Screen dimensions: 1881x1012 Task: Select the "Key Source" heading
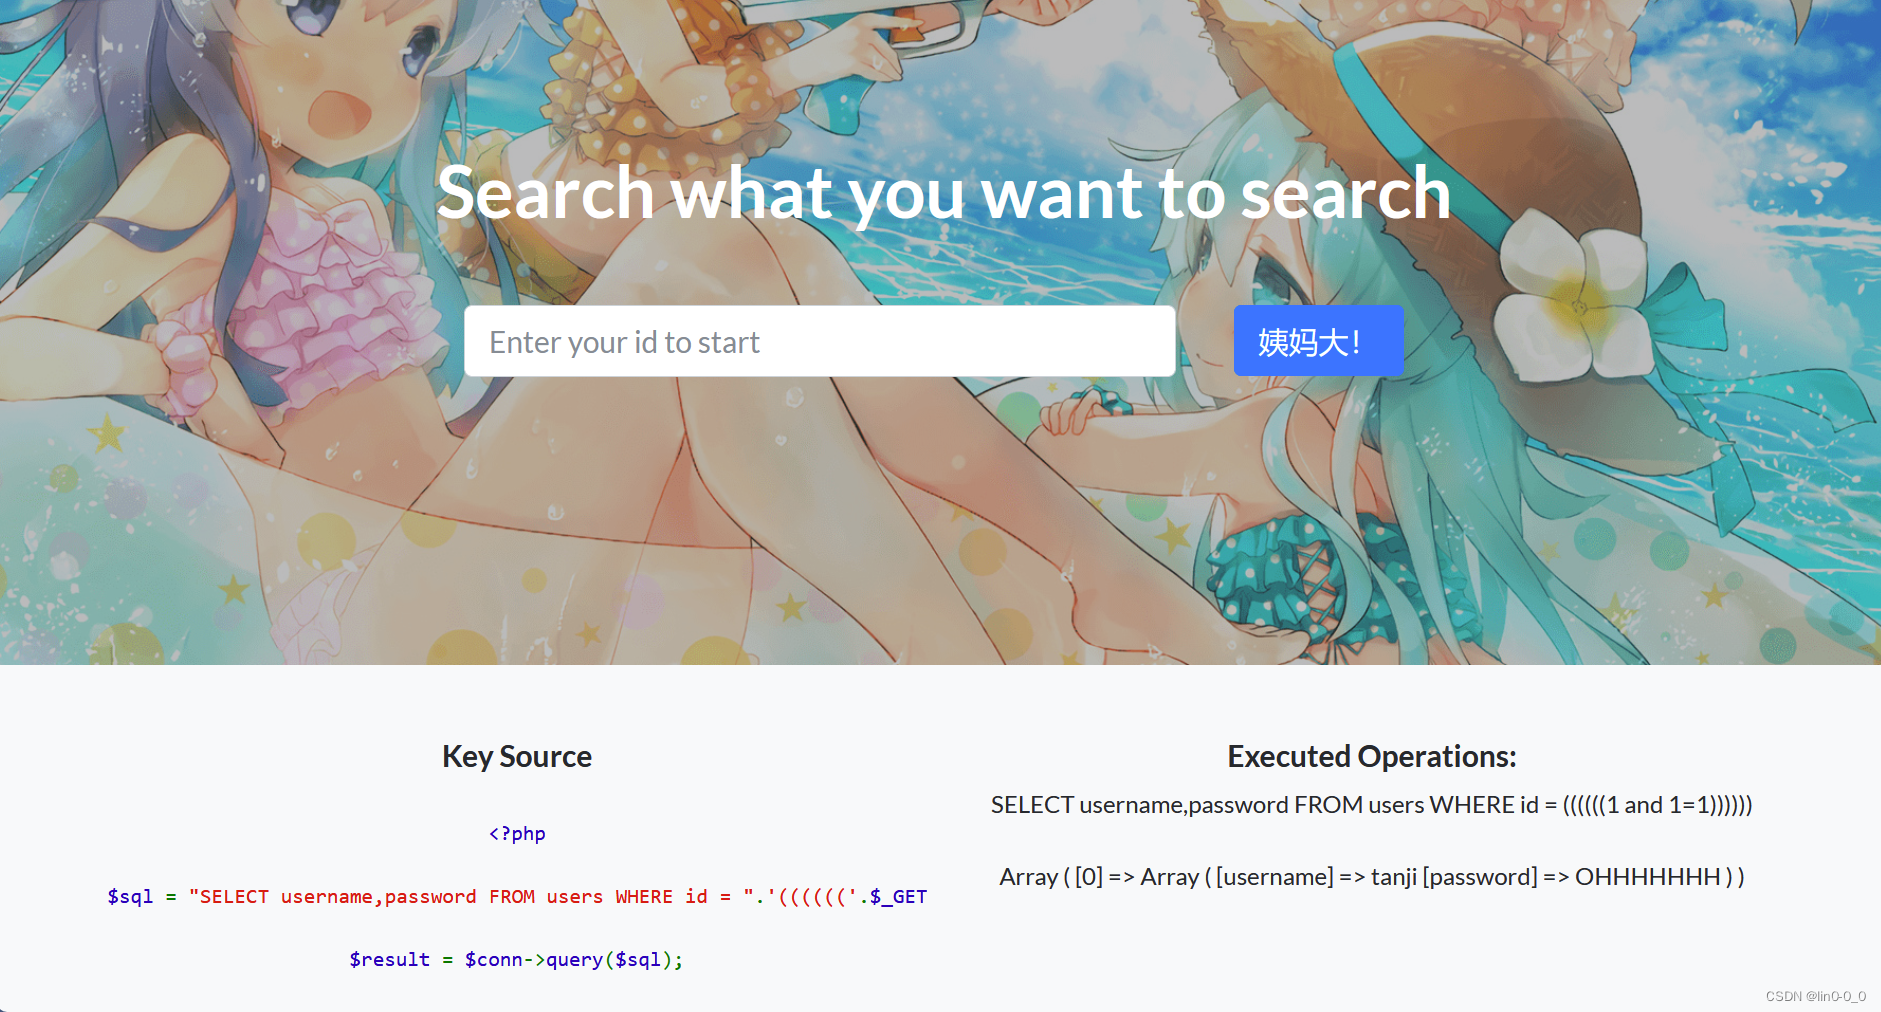(517, 756)
